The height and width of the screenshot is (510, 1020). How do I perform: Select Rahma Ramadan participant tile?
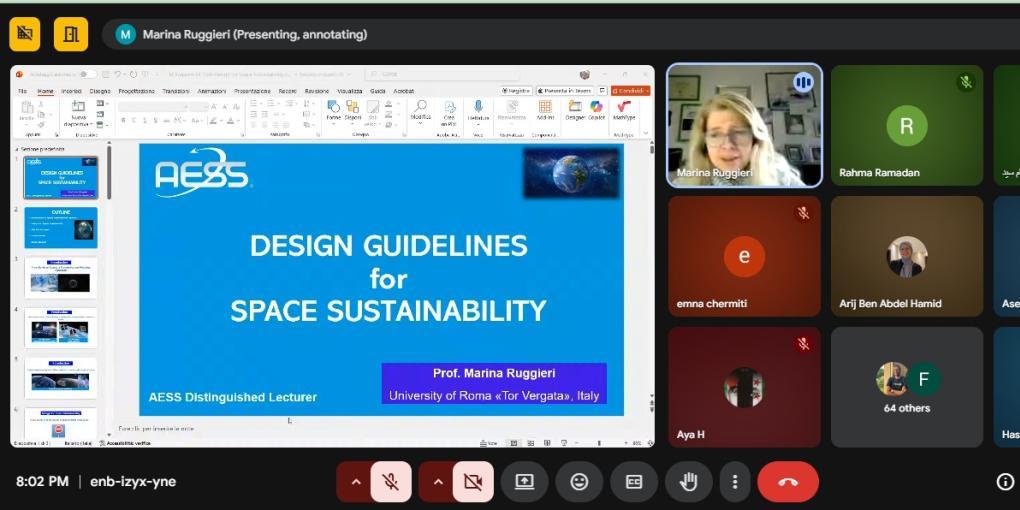coord(907,125)
